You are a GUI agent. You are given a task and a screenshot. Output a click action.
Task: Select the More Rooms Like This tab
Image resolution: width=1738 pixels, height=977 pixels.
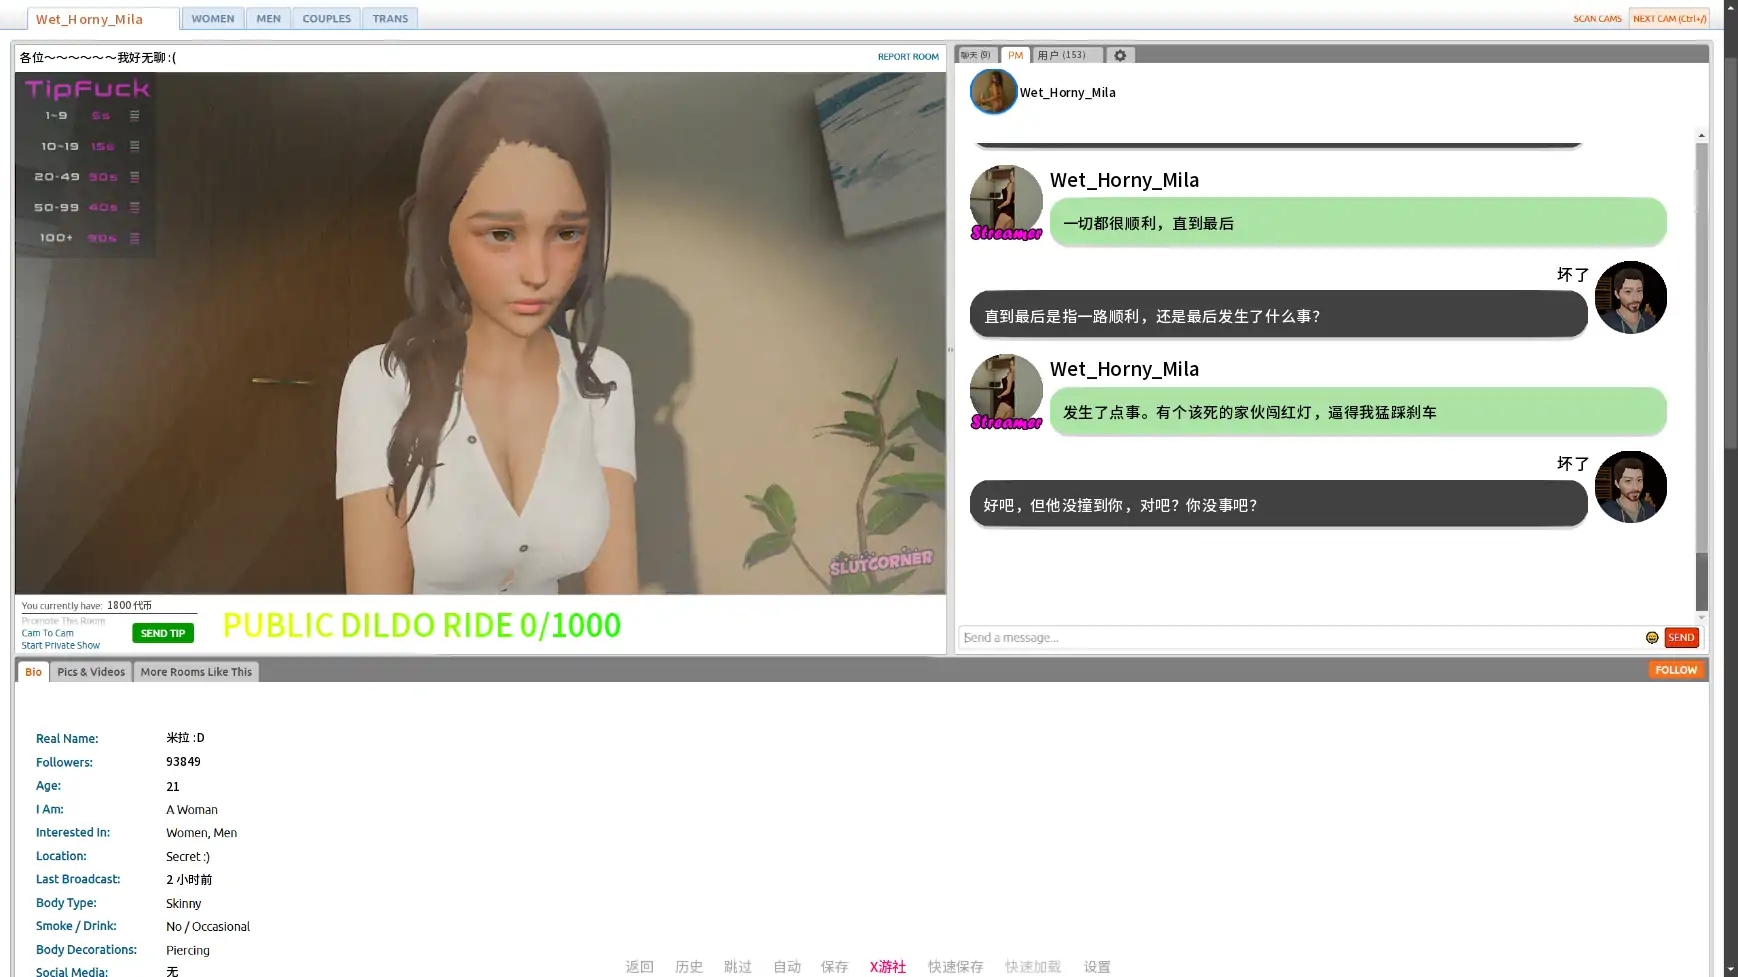(196, 672)
